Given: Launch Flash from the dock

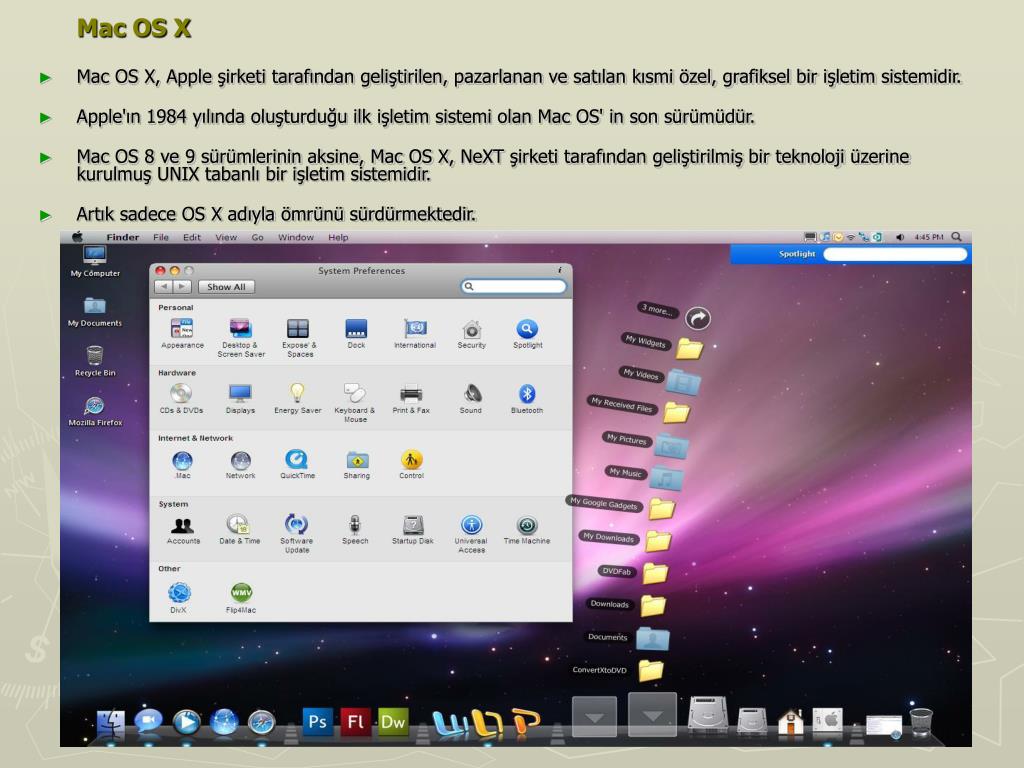Looking at the screenshot, I should (x=355, y=722).
